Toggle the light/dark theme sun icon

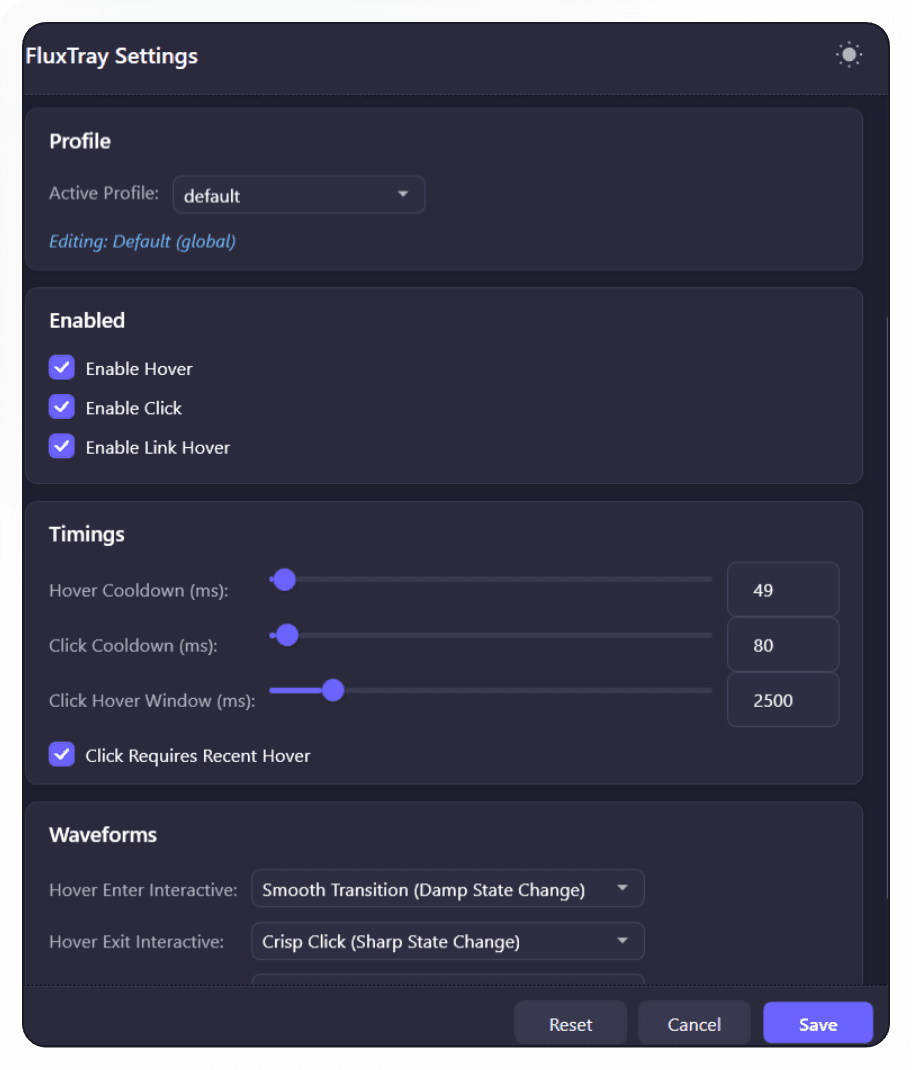(x=849, y=55)
